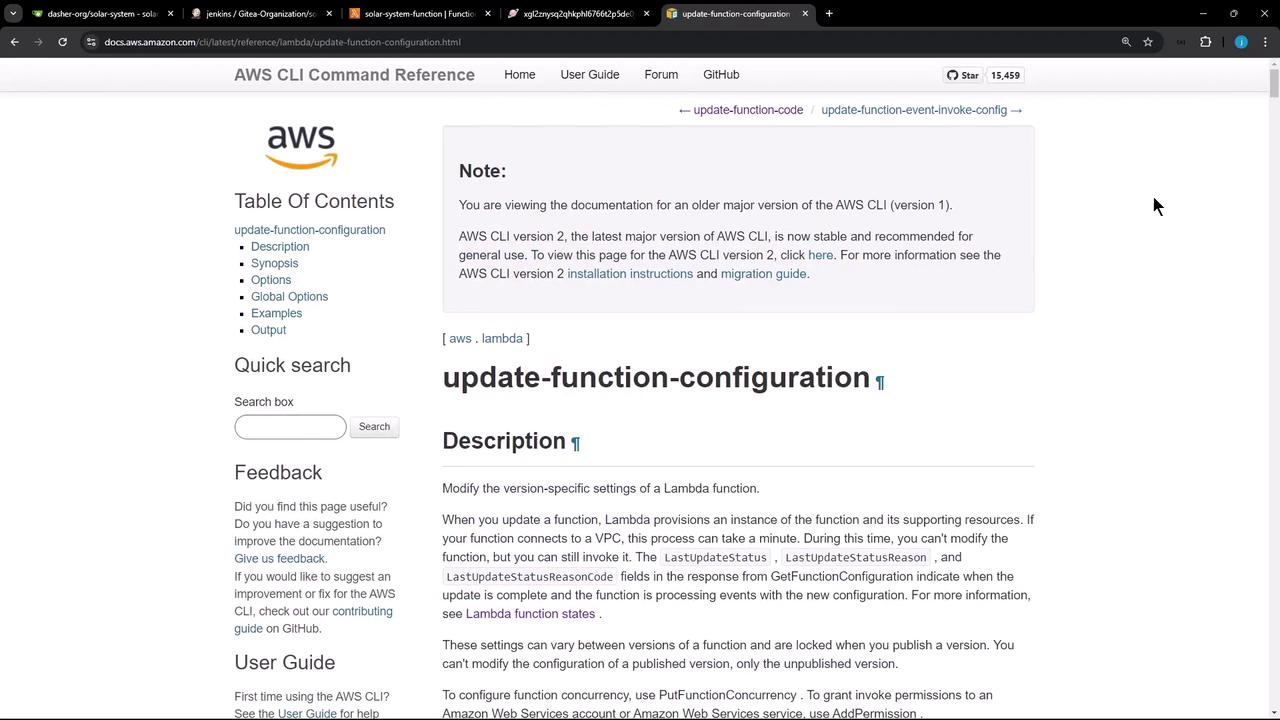Jump to Synopsis section

[274, 263]
